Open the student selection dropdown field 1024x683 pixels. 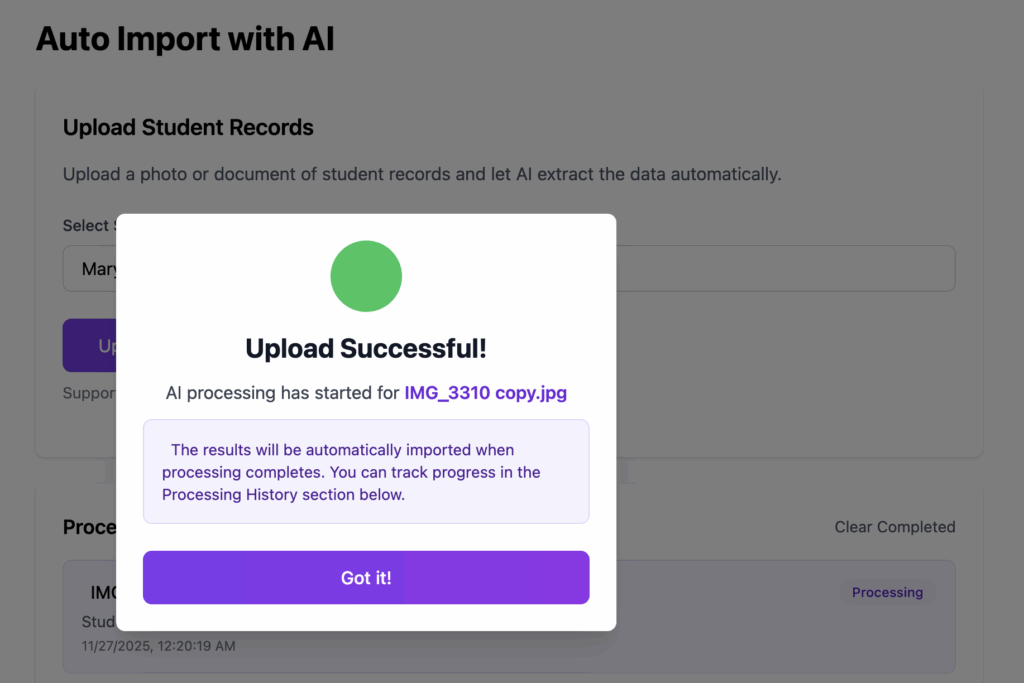[x=785, y=269]
